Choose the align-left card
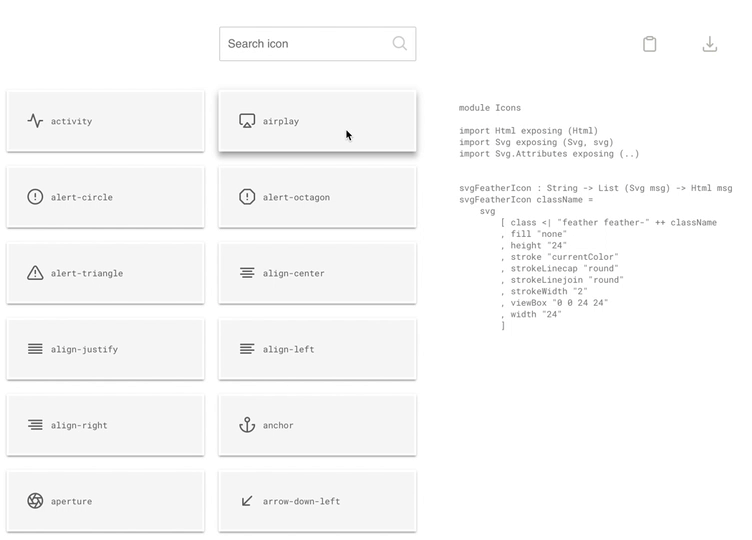Image resolution: width=752 pixels, height=540 pixels. coord(317,349)
